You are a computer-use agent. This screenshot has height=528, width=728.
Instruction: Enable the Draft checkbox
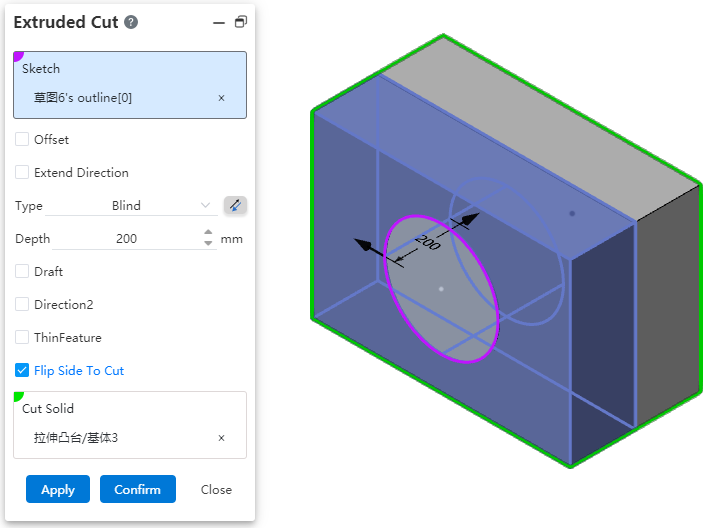[x=22, y=271]
